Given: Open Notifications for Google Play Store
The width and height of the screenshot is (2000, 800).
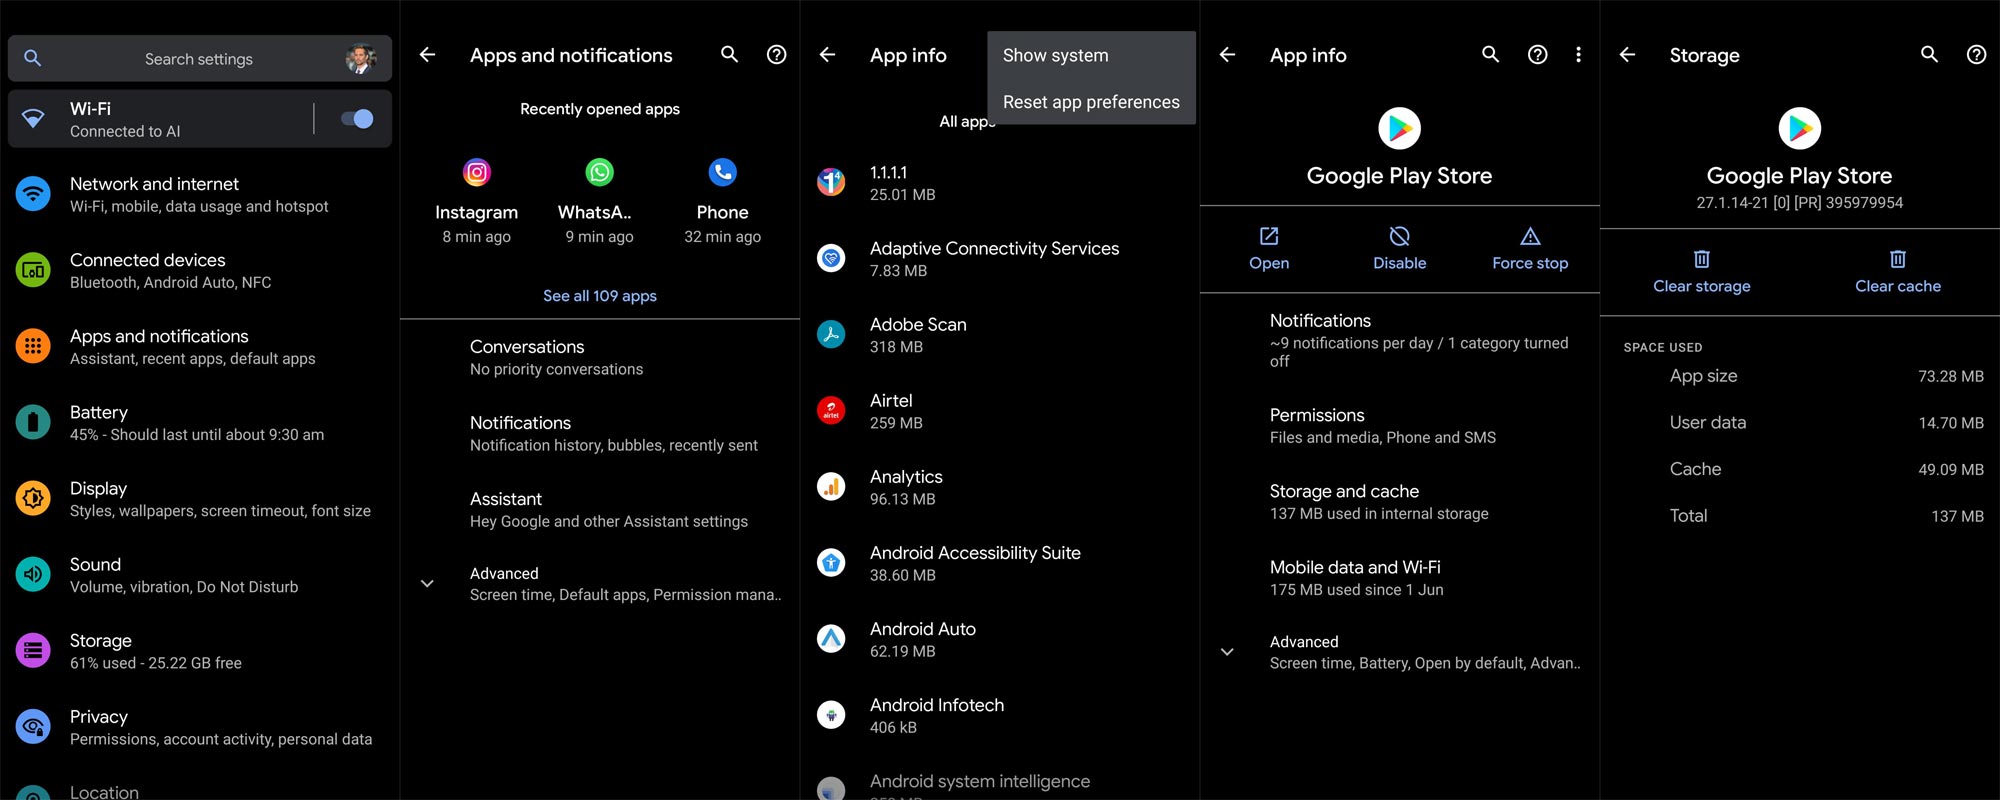Looking at the screenshot, I should [x=1400, y=339].
